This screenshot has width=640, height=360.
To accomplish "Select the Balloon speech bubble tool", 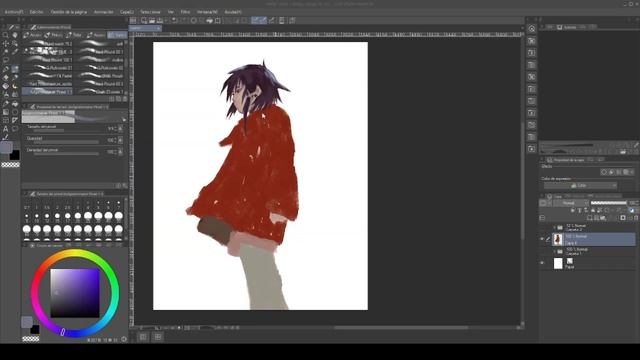I will (x=15, y=129).
